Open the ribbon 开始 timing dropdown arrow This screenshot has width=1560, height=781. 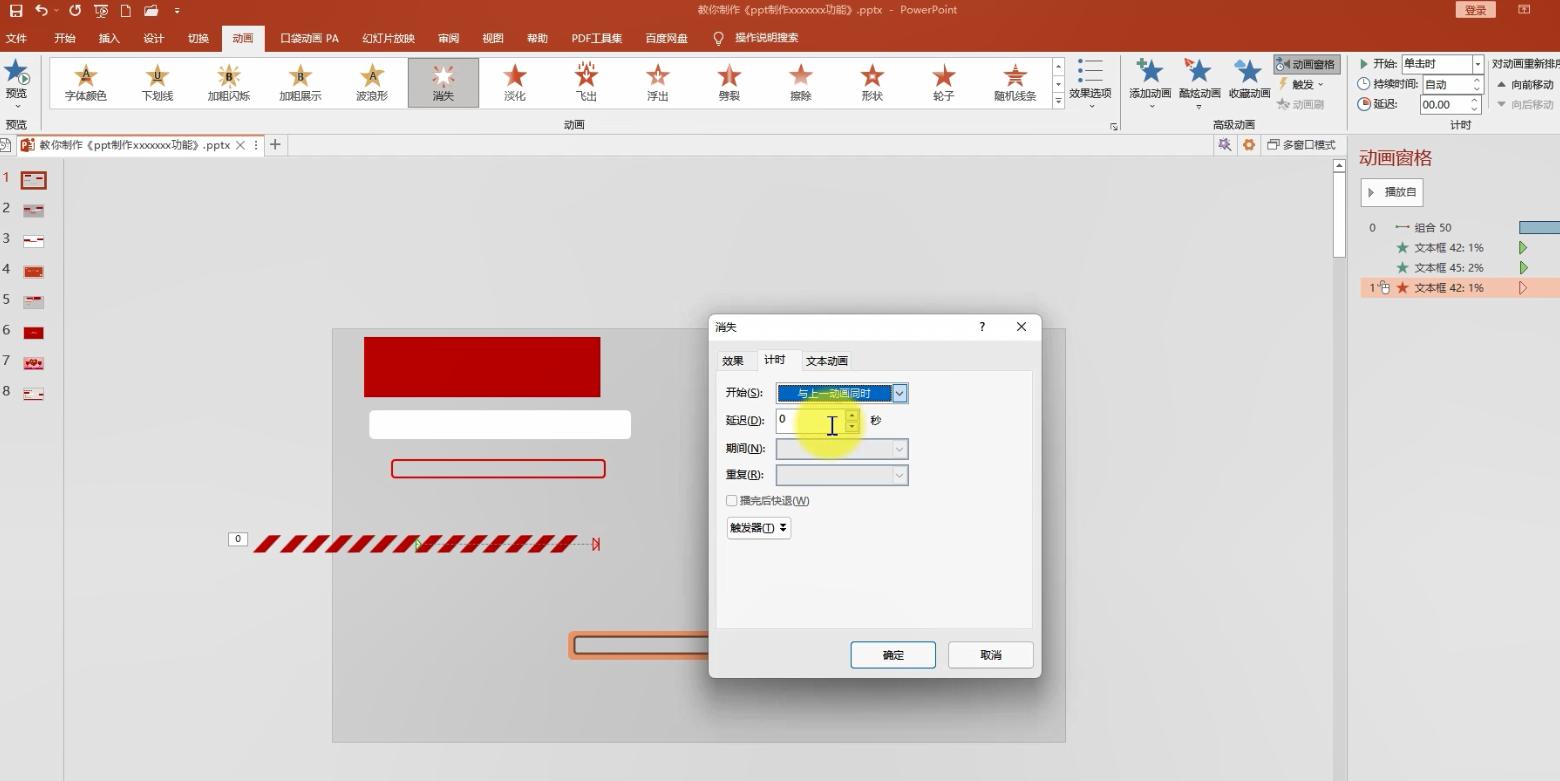point(1477,64)
